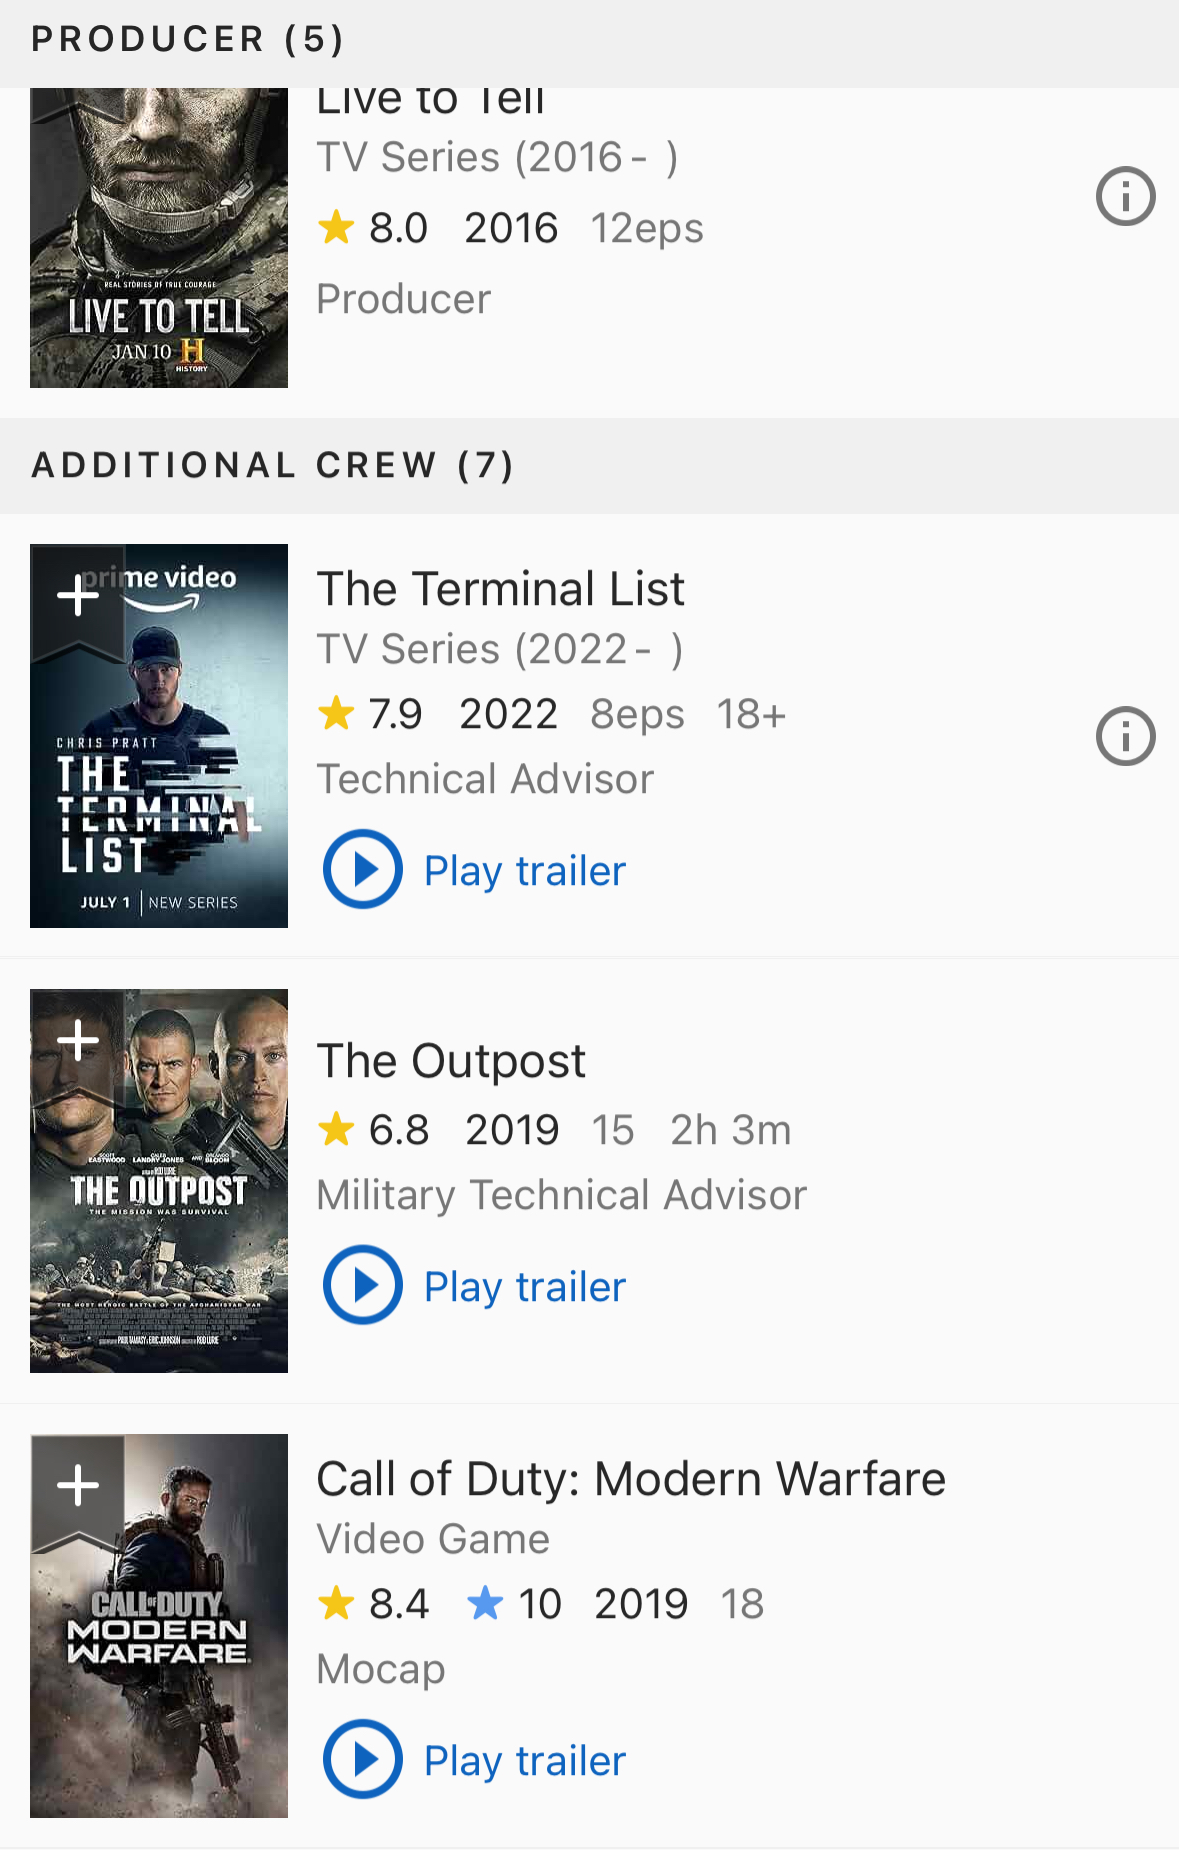
Task: Open Call of Duty: Modern Warfare title
Action: coord(630,1479)
